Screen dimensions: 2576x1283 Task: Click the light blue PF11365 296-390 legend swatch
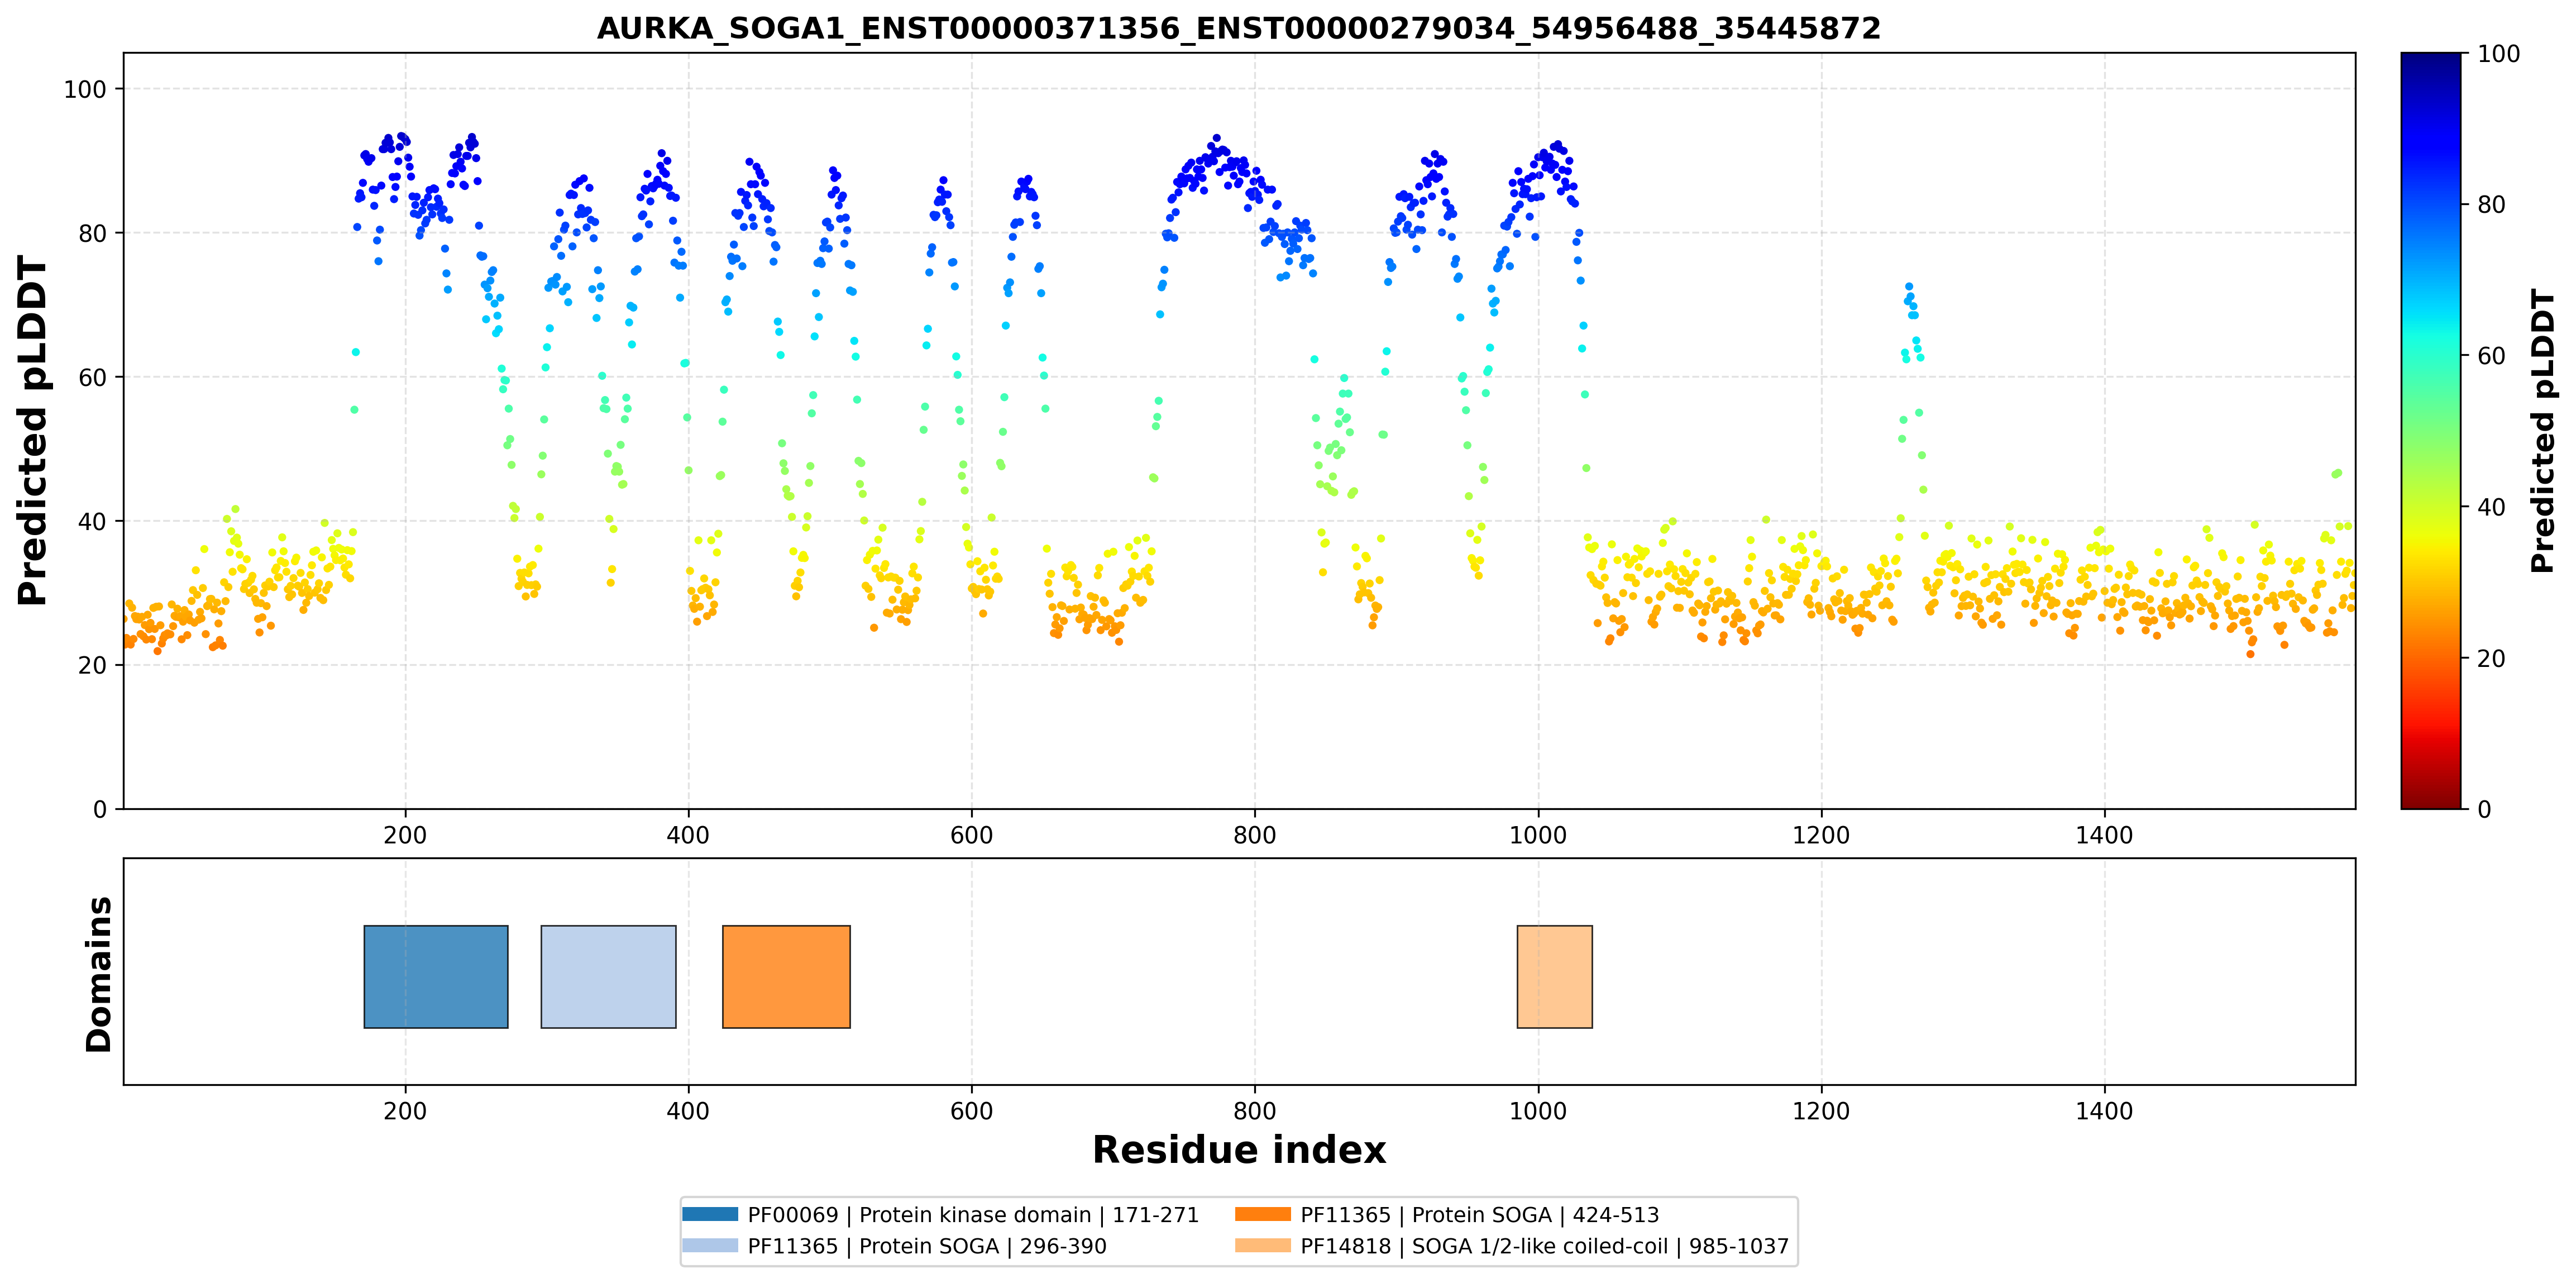[x=710, y=1246]
